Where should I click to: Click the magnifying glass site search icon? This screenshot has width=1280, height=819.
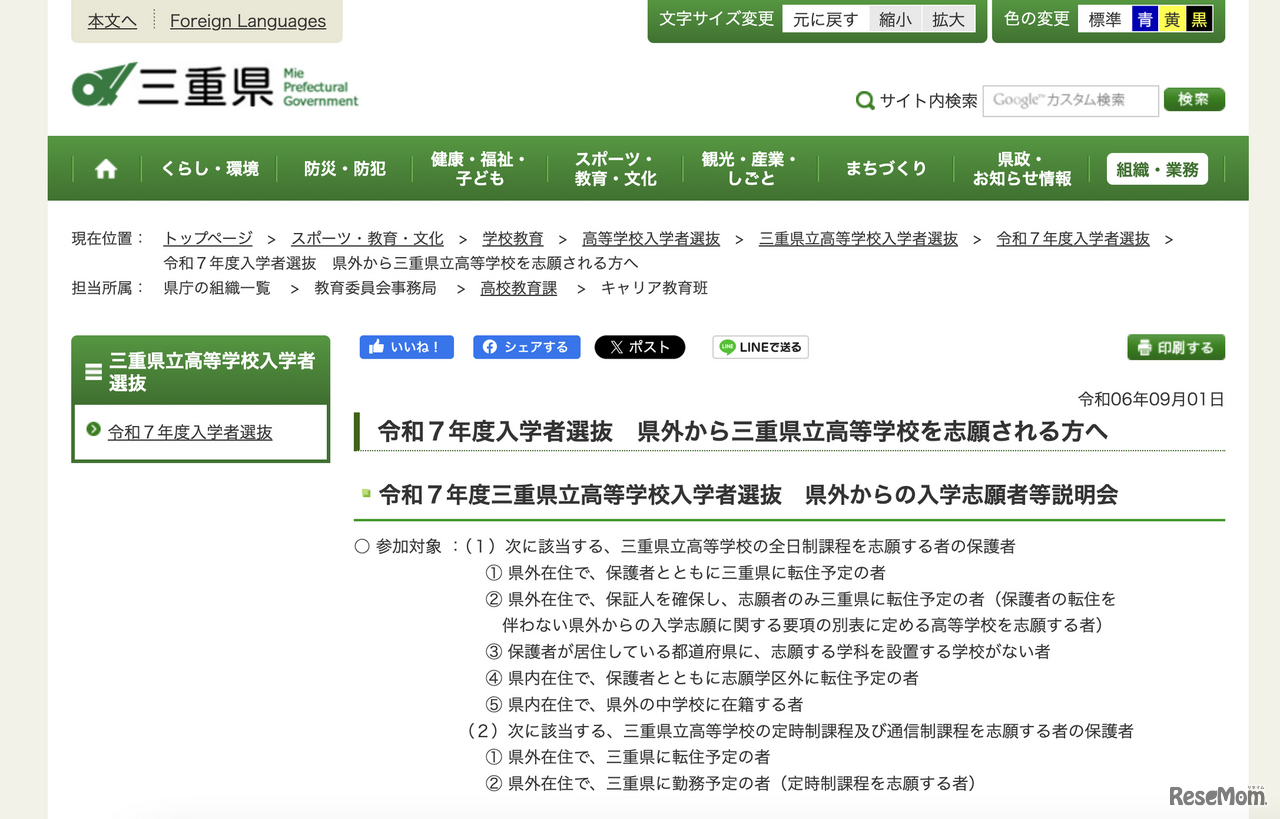coord(864,100)
